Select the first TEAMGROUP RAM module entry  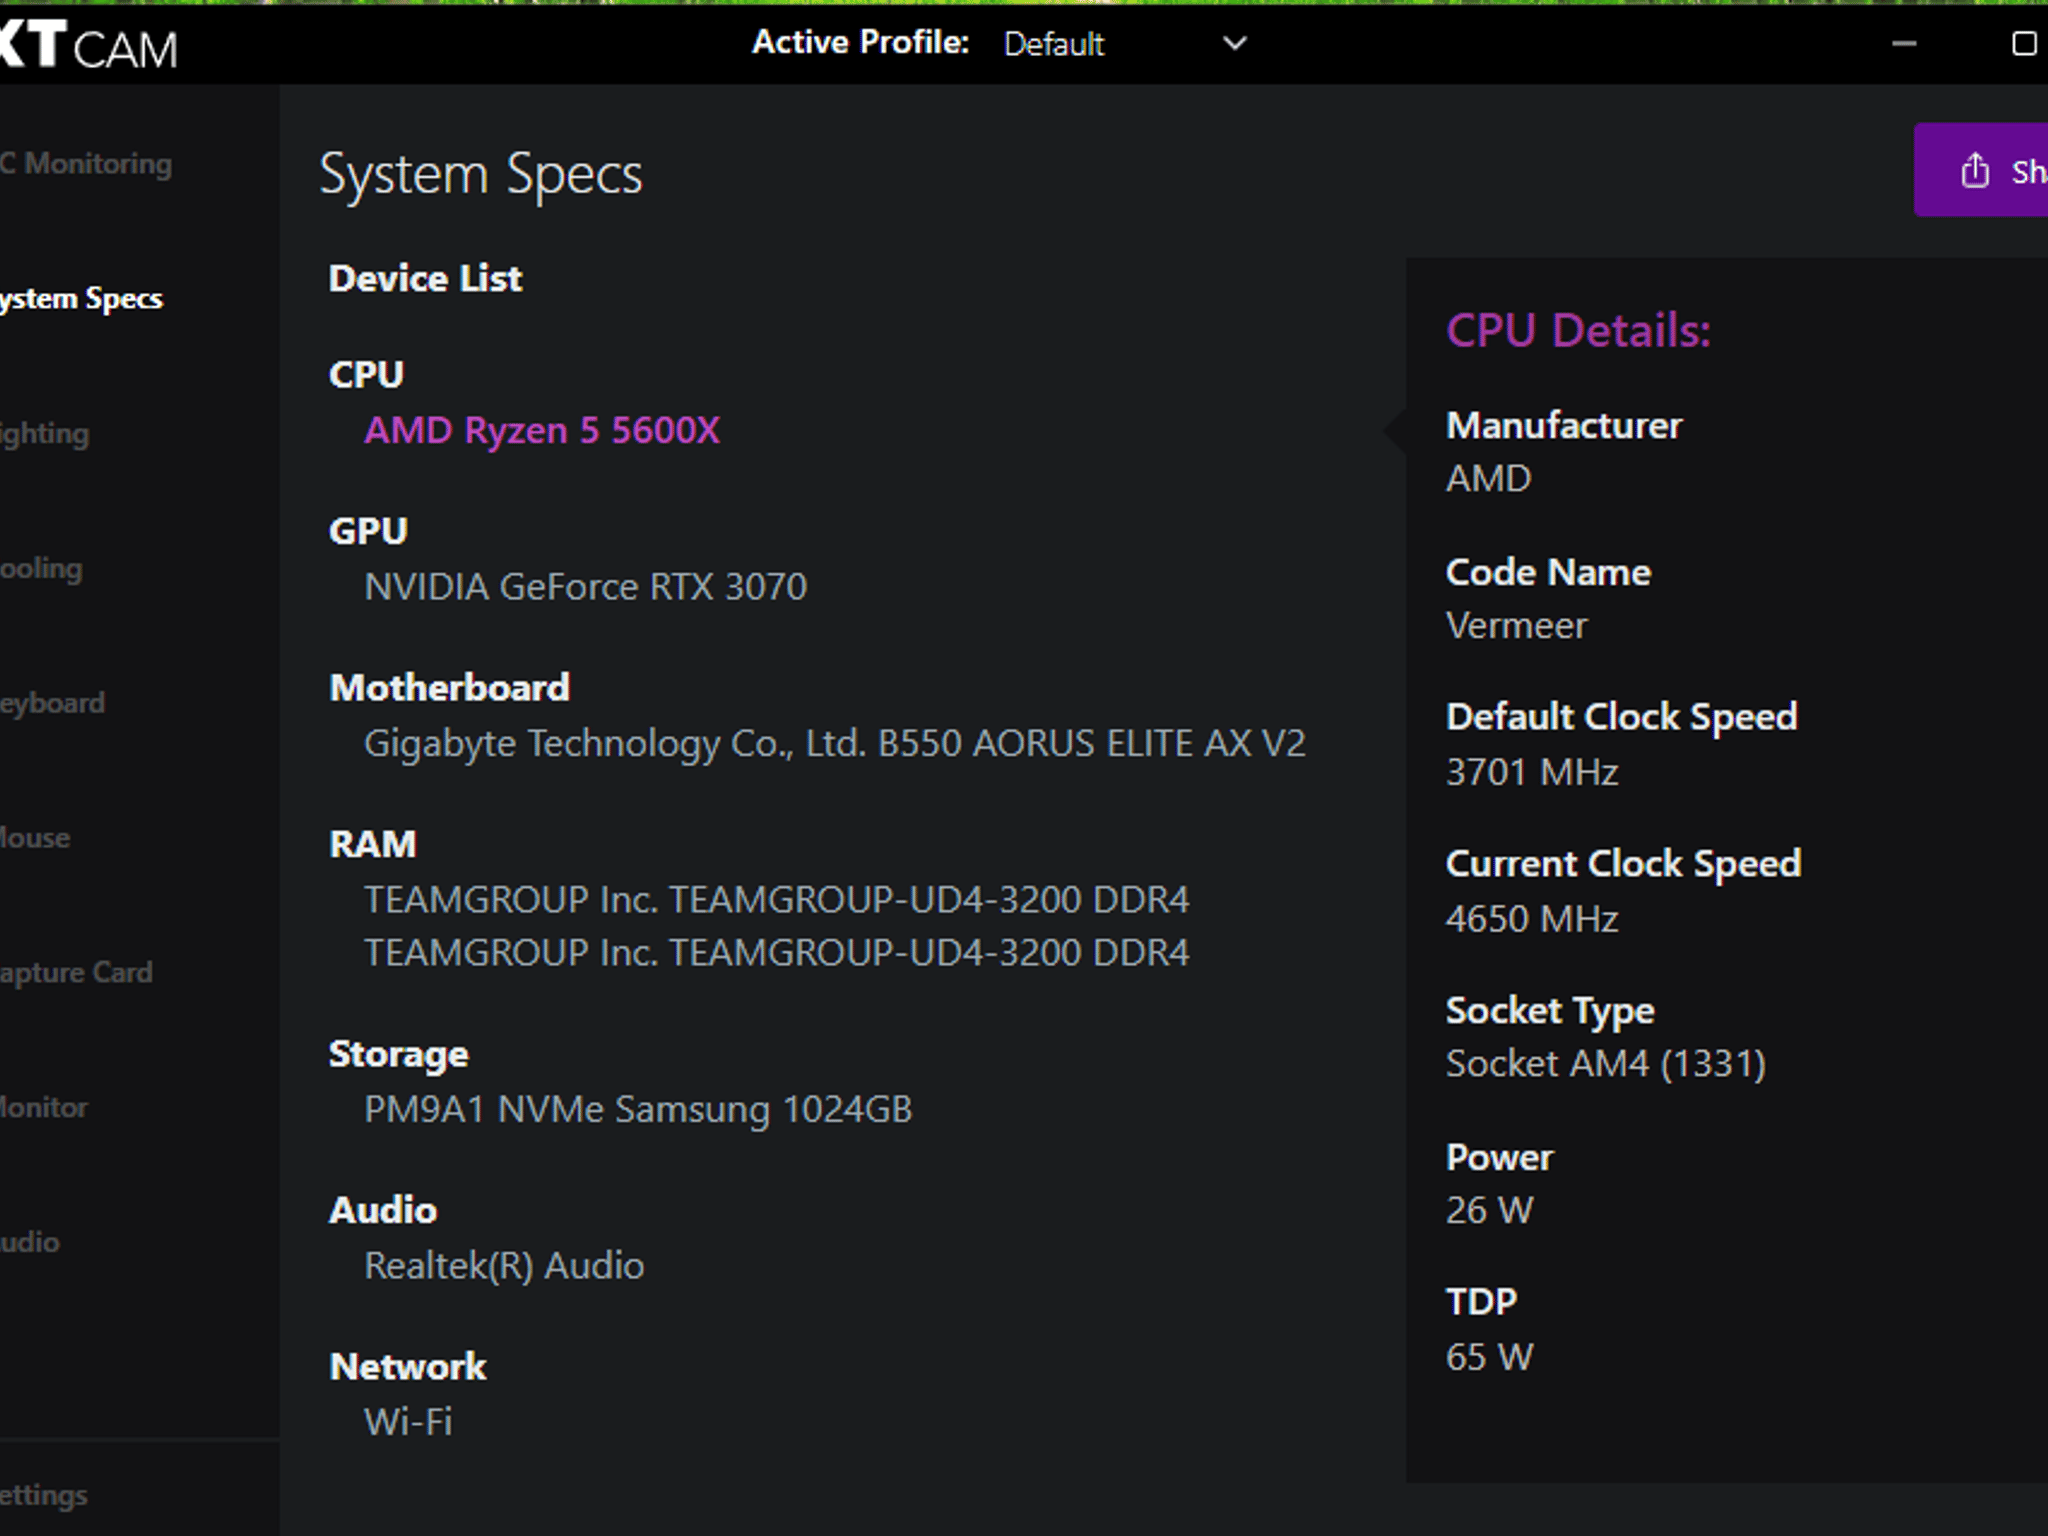click(777, 900)
